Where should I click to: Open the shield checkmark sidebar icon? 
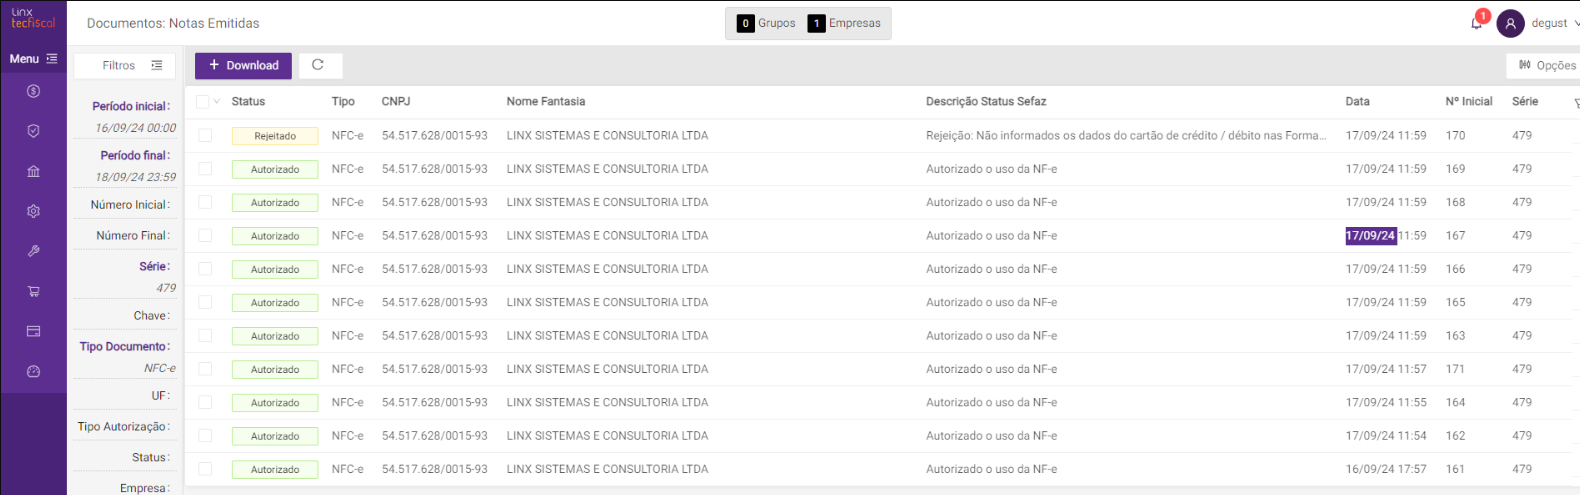[x=33, y=131]
